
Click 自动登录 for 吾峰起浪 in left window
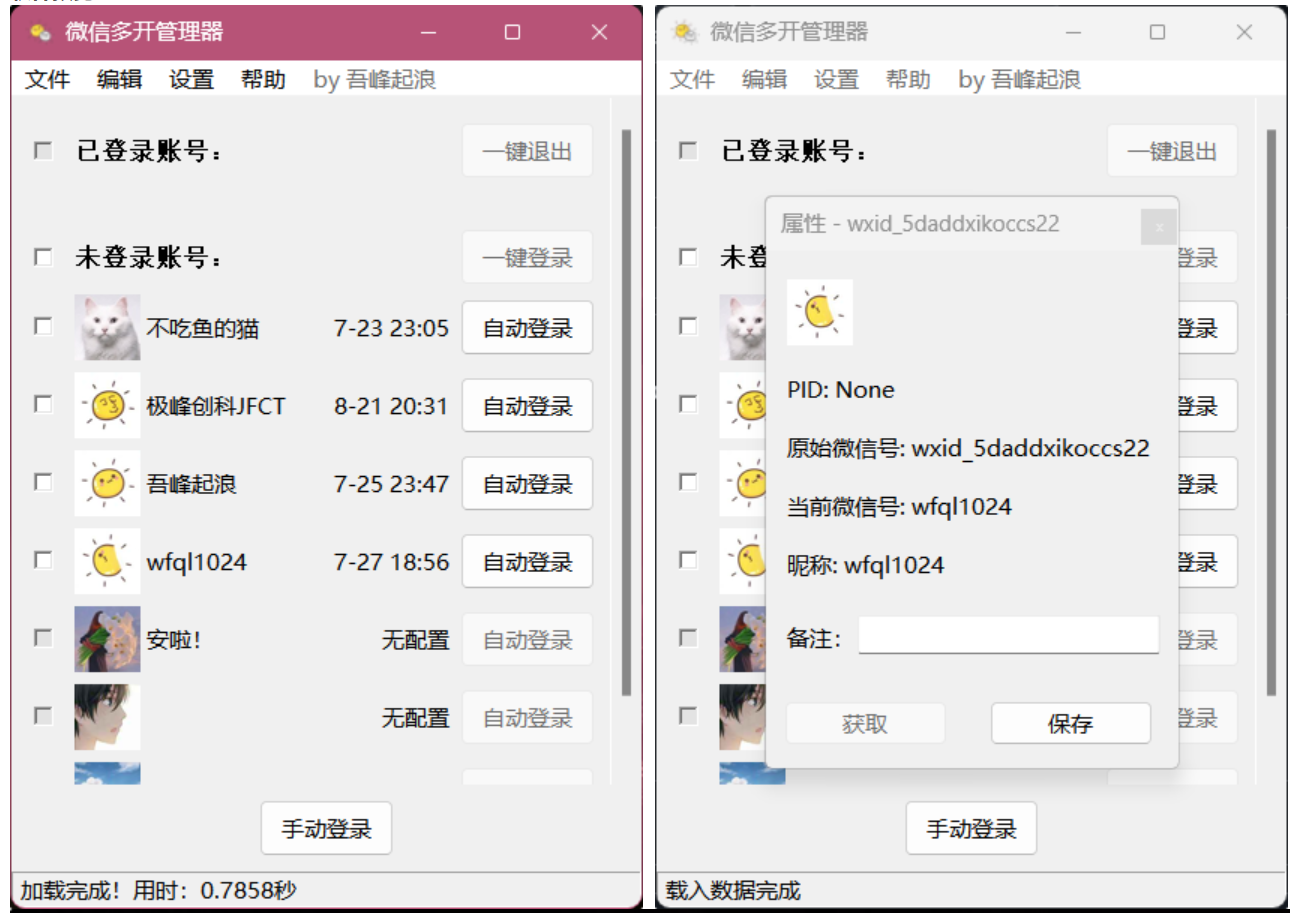click(527, 484)
